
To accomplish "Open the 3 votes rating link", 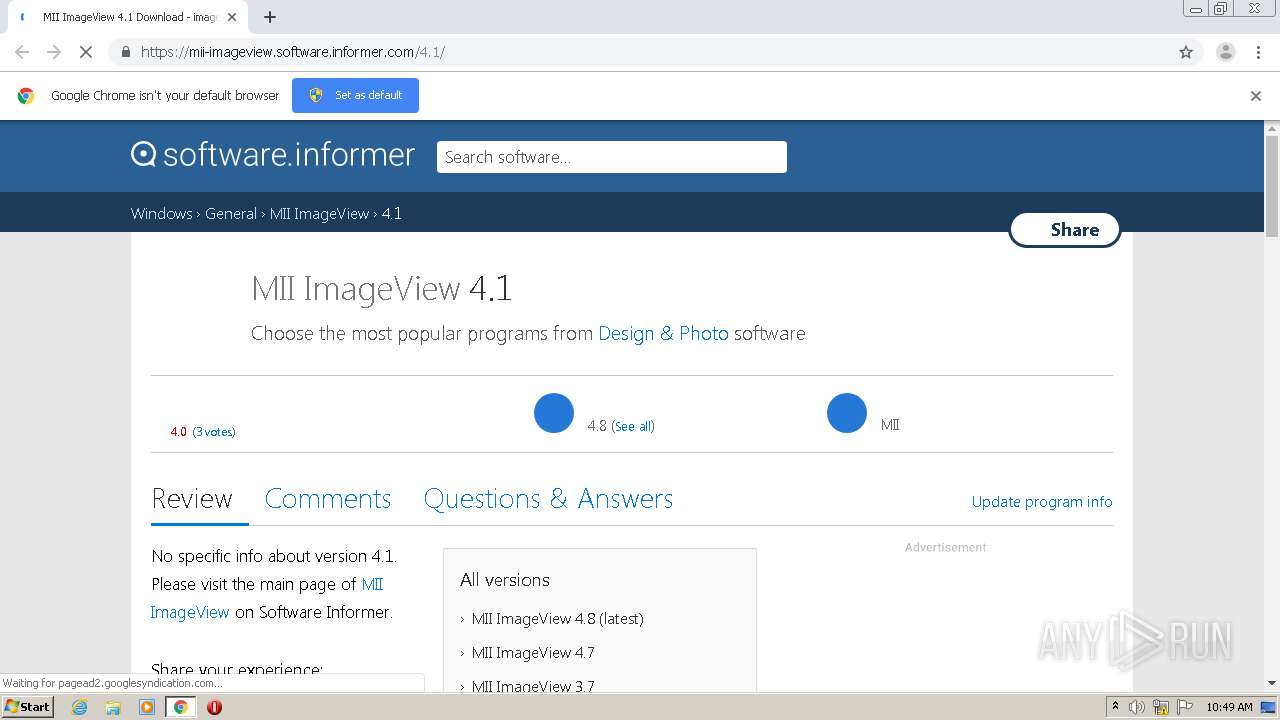I will (x=214, y=432).
